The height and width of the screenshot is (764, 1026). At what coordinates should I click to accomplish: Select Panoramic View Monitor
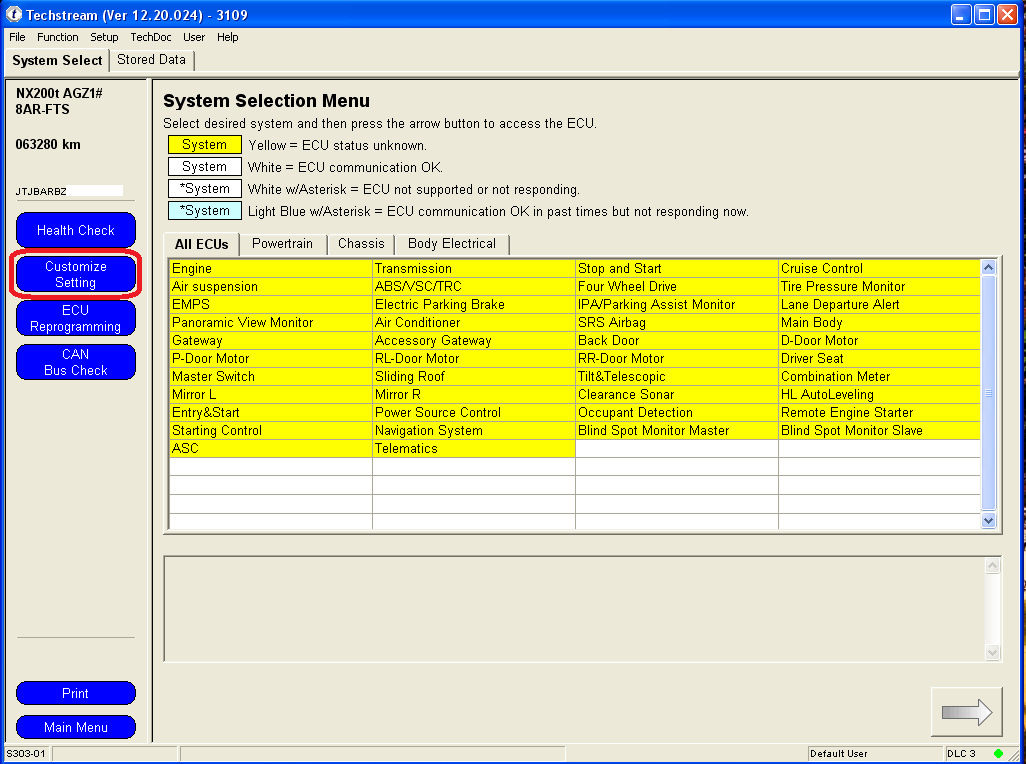pyautogui.click(x=270, y=322)
